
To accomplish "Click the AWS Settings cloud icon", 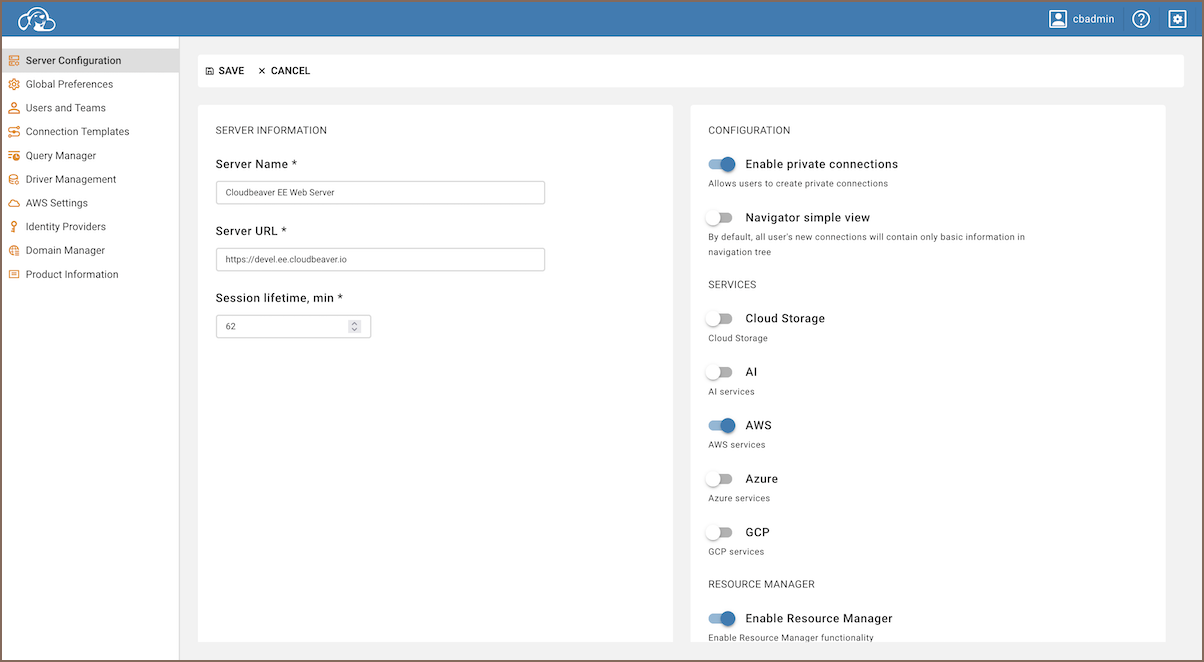I will point(14,203).
